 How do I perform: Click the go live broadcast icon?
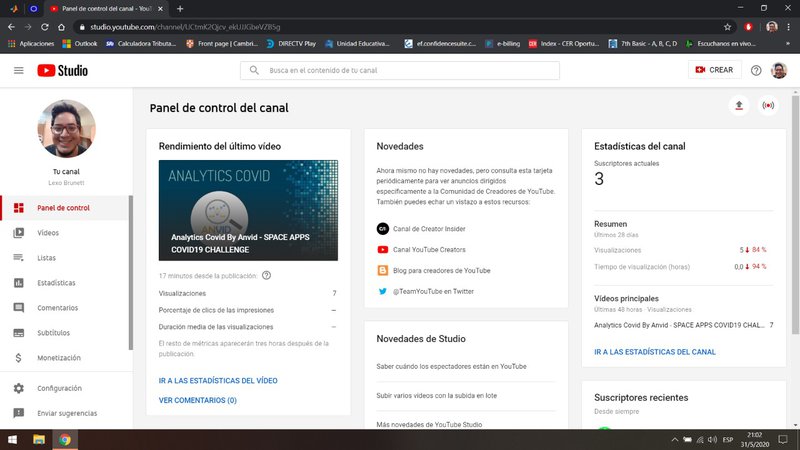(x=768, y=105)
